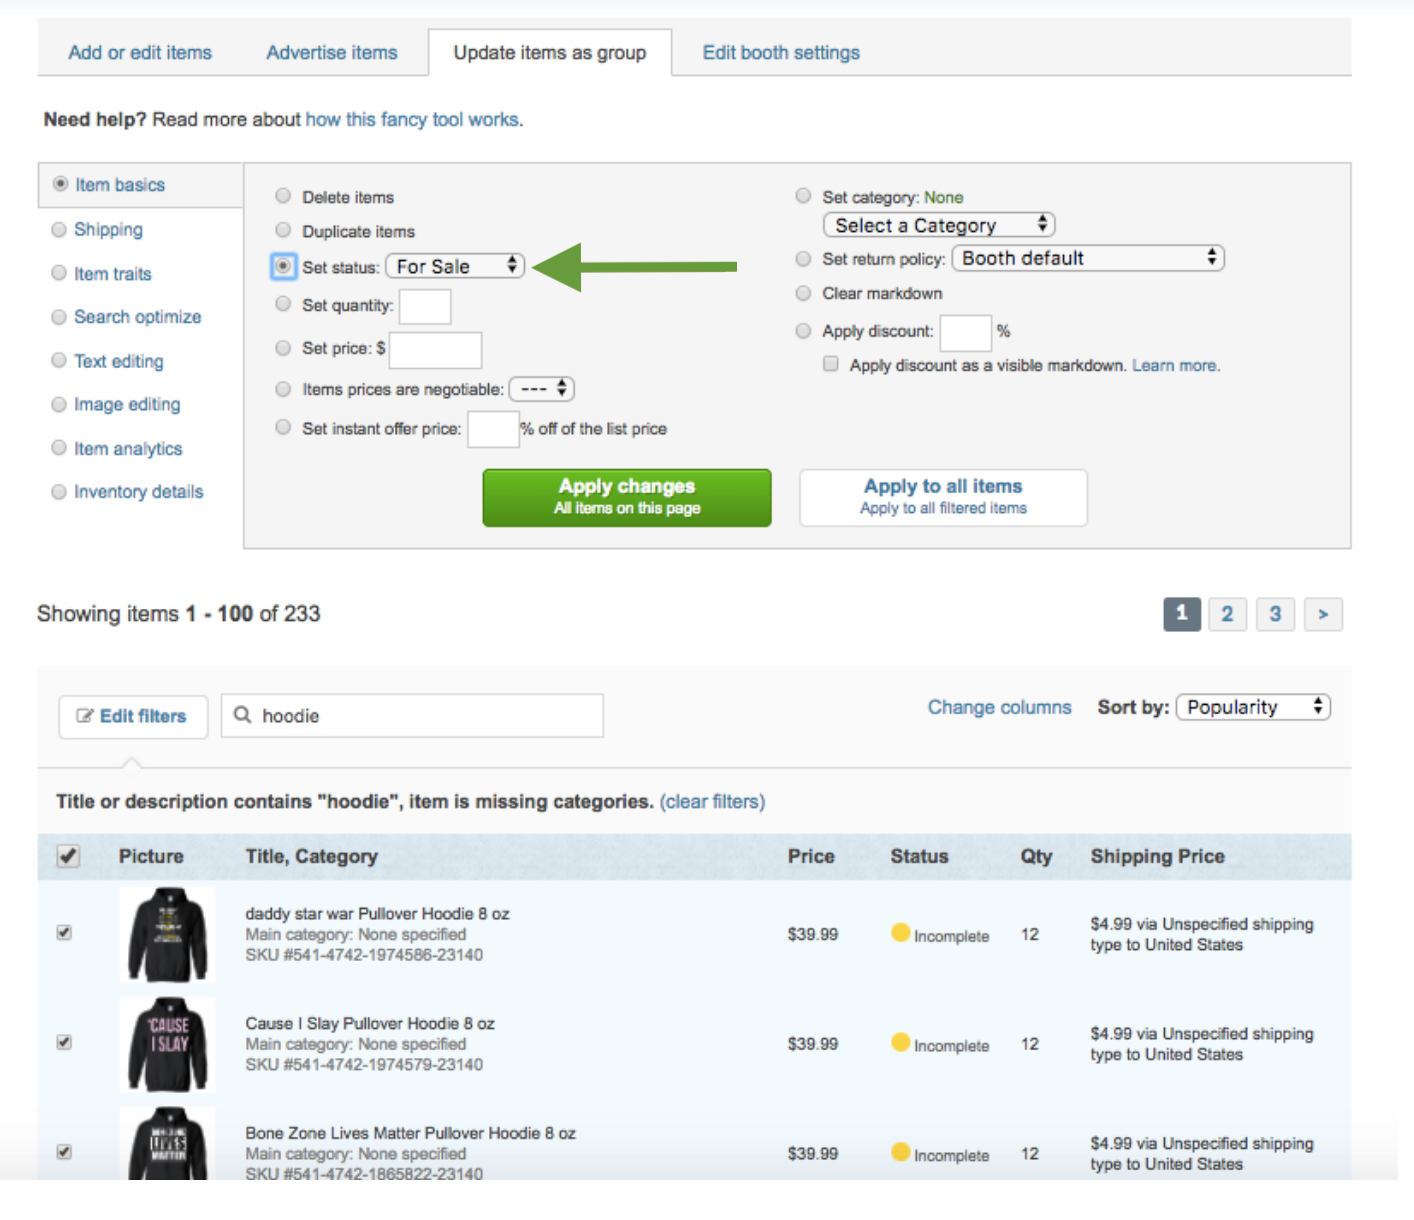Click yellow status dot on Cause I Slay row
The height and width of the screenshot is (1220, 1414).
(x=900, y=1043)
